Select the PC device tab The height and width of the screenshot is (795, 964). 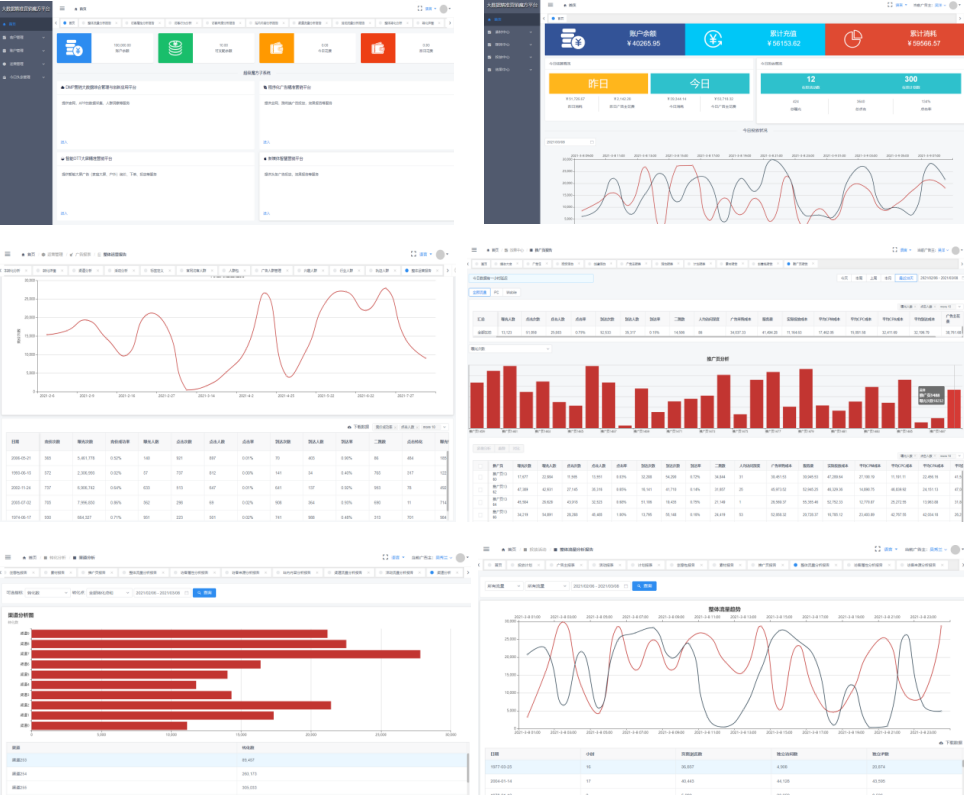[496, 292]
